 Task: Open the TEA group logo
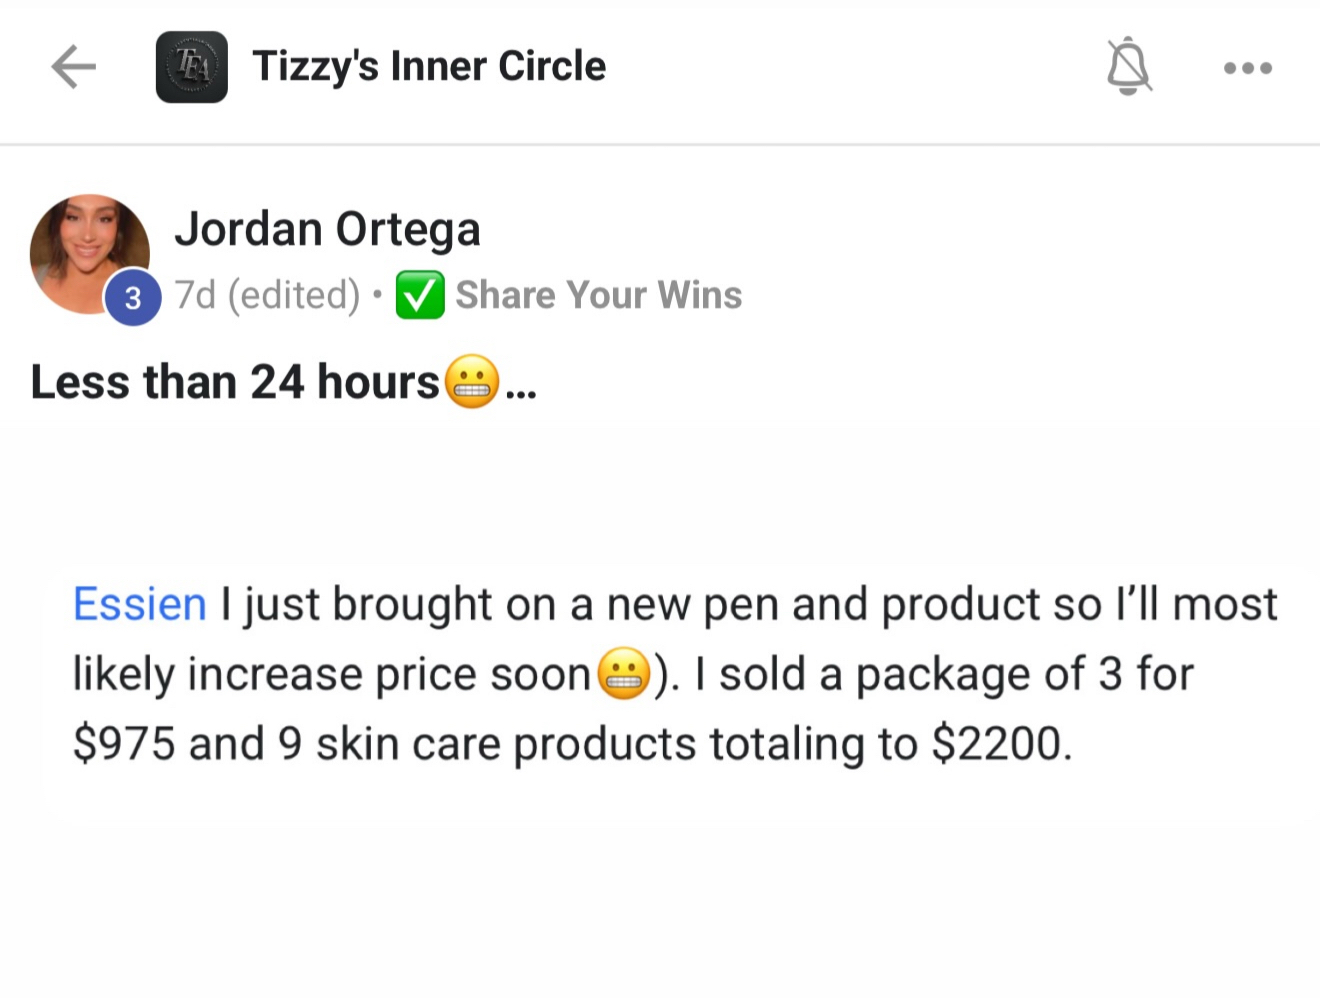coord(191,67)
